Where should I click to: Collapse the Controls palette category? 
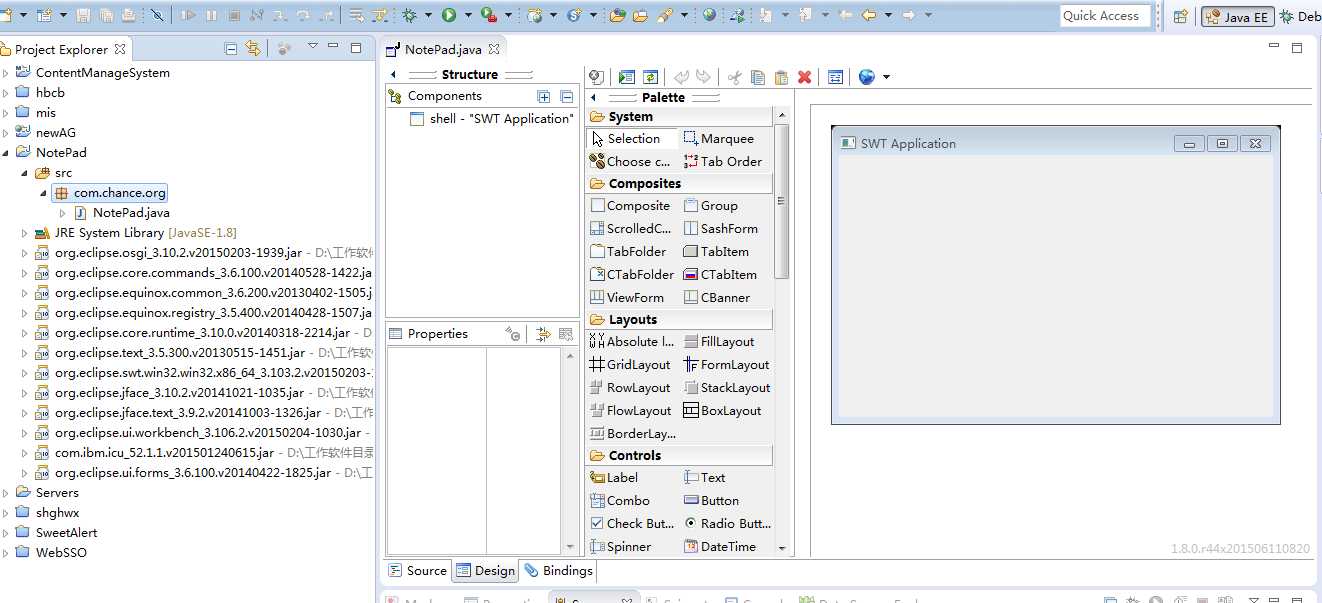click(679, 456)
